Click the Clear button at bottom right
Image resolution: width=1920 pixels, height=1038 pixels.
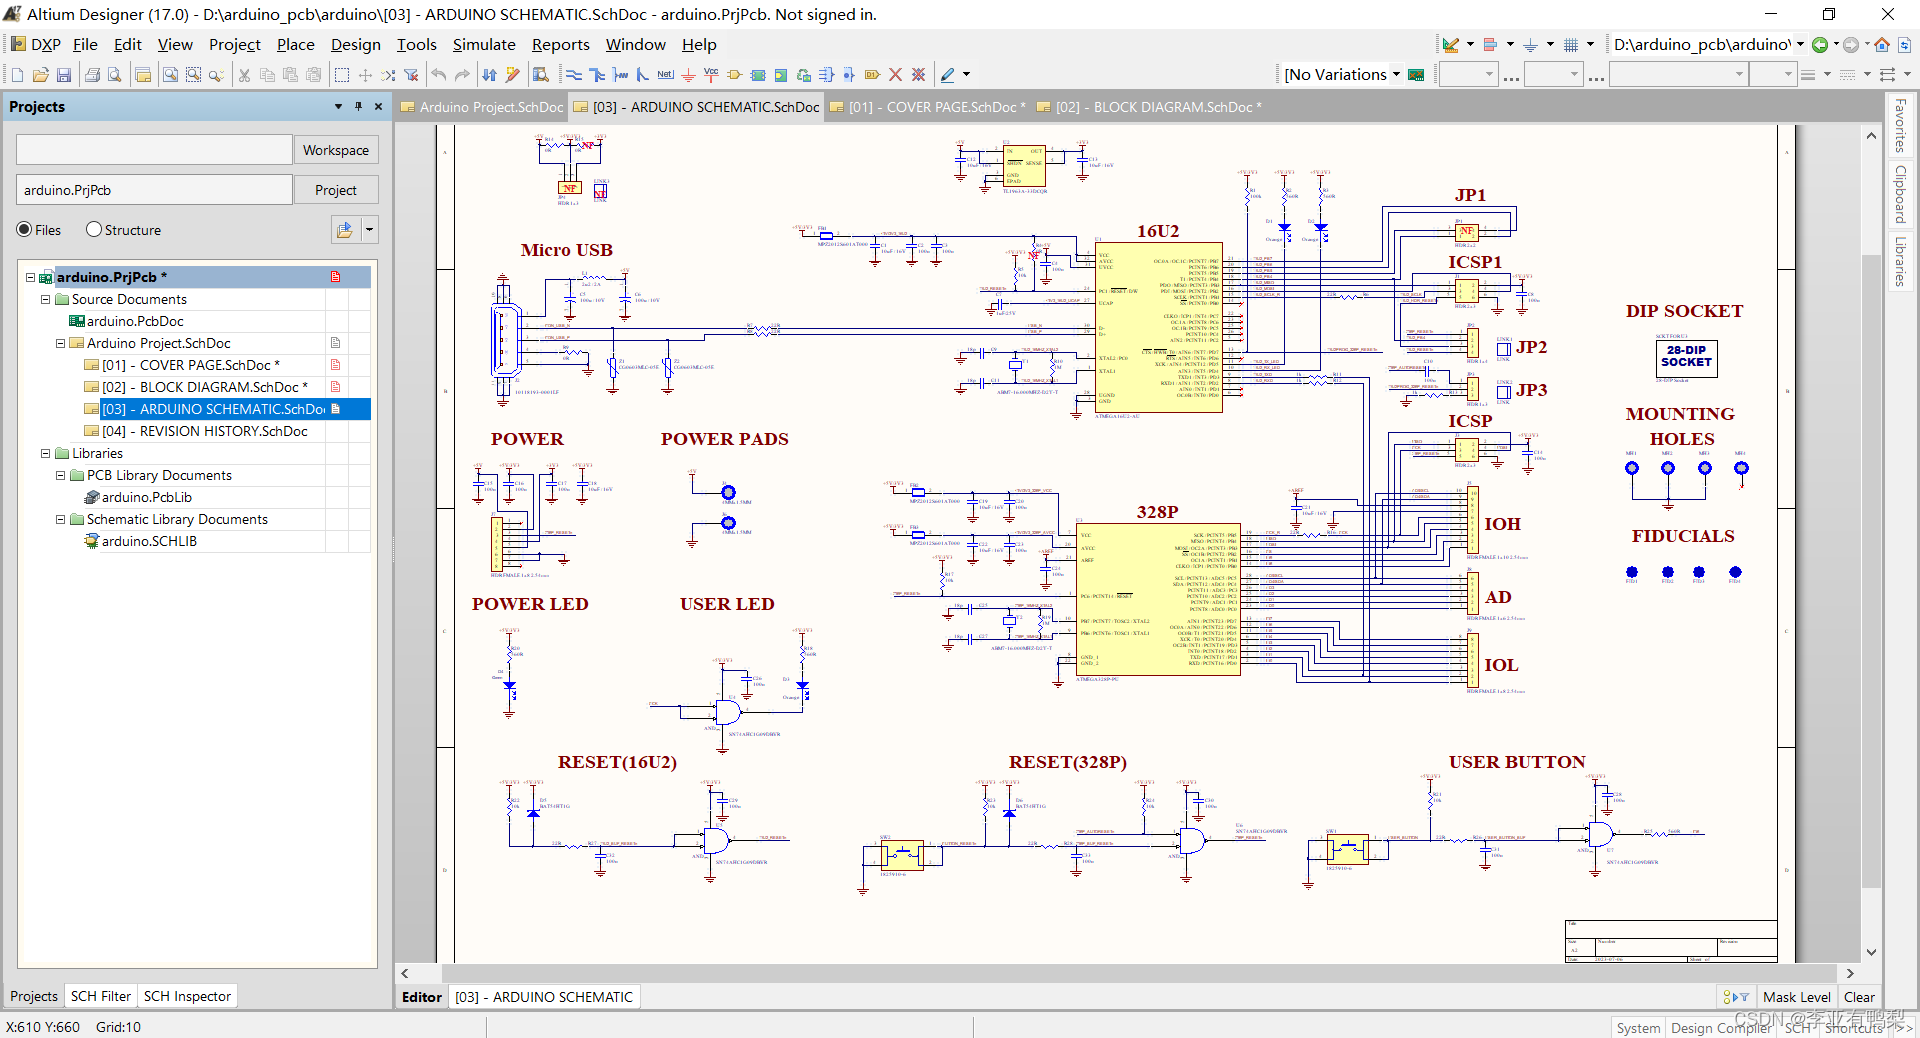tap(1859, 997)
